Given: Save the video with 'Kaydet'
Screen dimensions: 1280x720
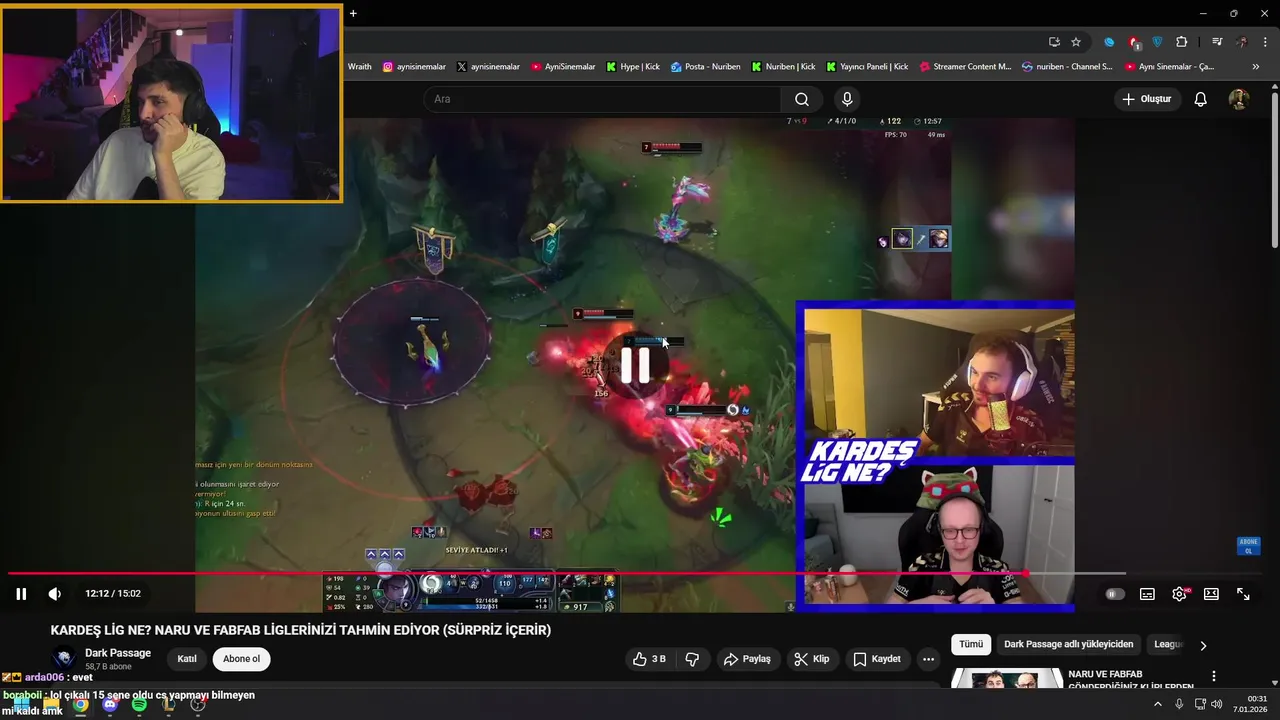Looking at the screenshot, I should tap(877, 659).
